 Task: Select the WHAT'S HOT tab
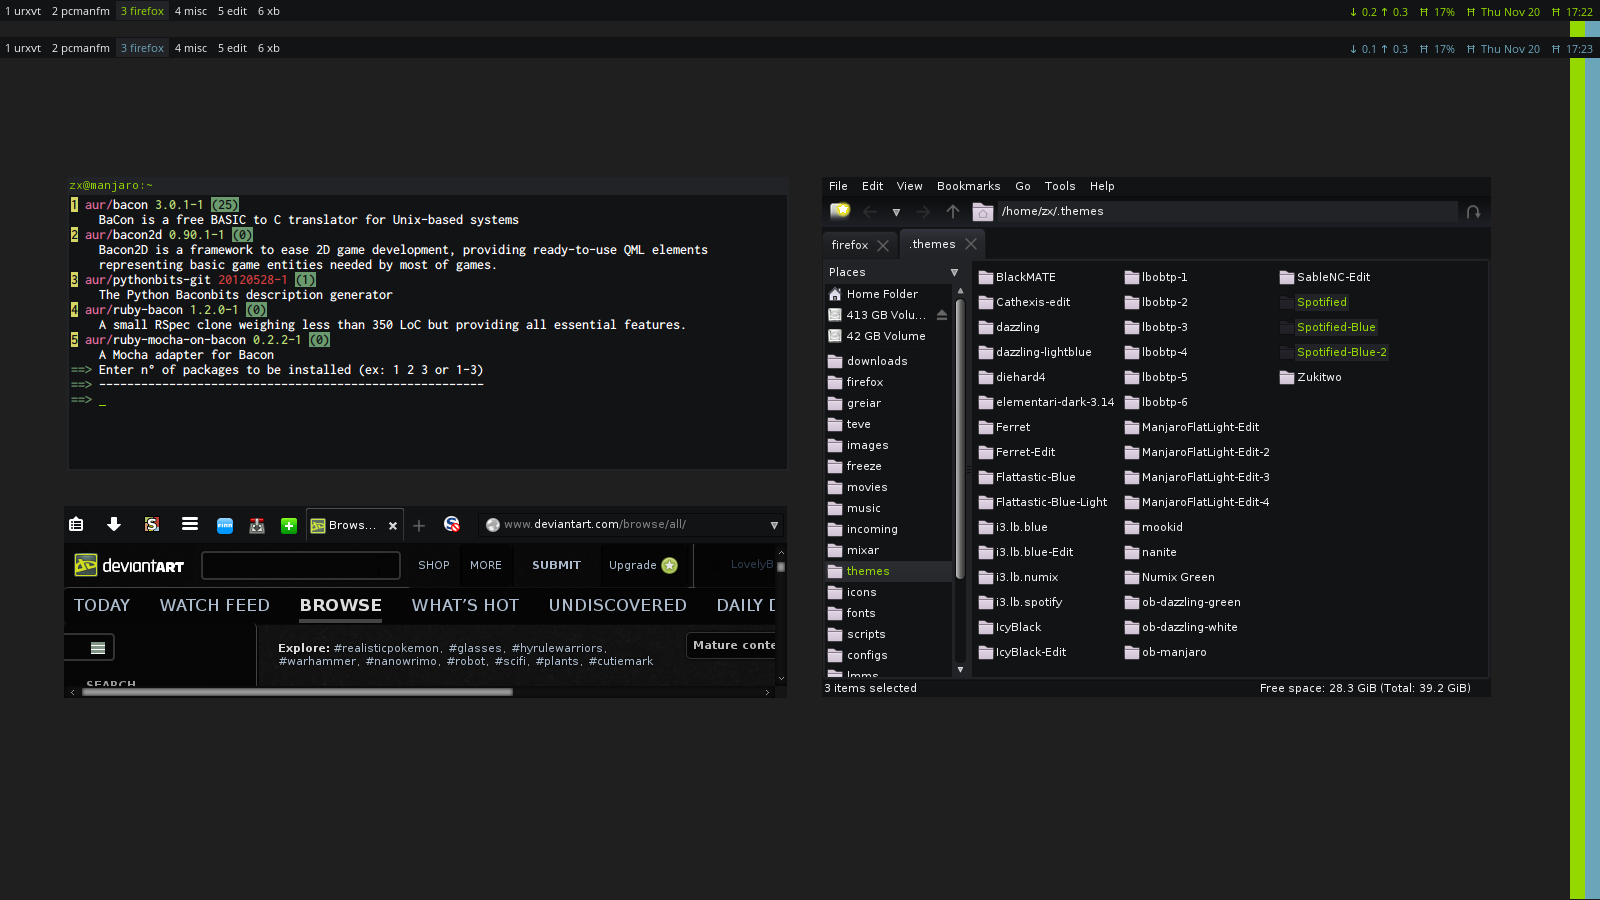[465, 605]
